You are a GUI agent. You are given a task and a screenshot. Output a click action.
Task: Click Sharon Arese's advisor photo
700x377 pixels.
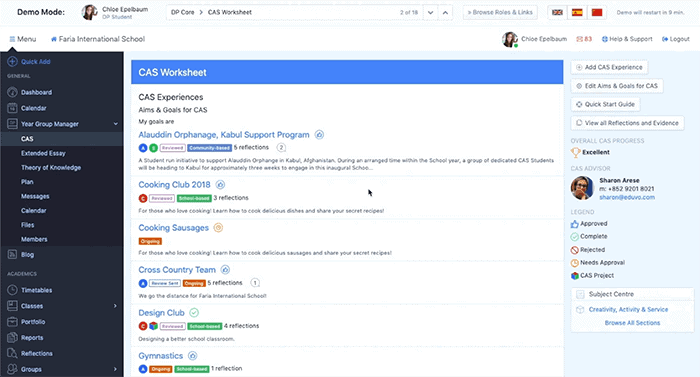click(x=582, y=188)
